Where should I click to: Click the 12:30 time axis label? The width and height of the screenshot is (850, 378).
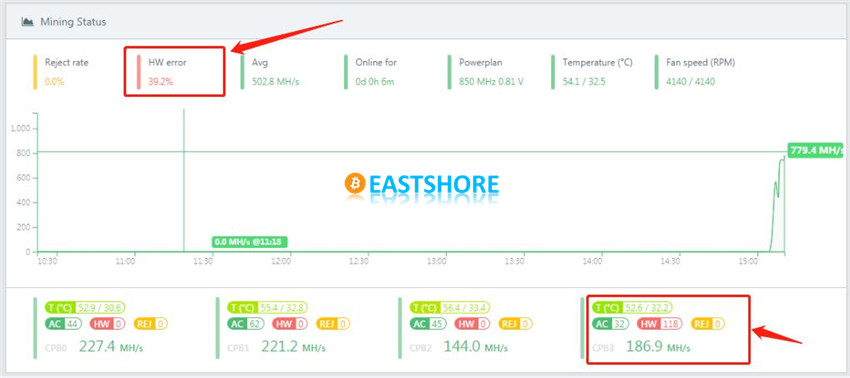click(359, 261)
